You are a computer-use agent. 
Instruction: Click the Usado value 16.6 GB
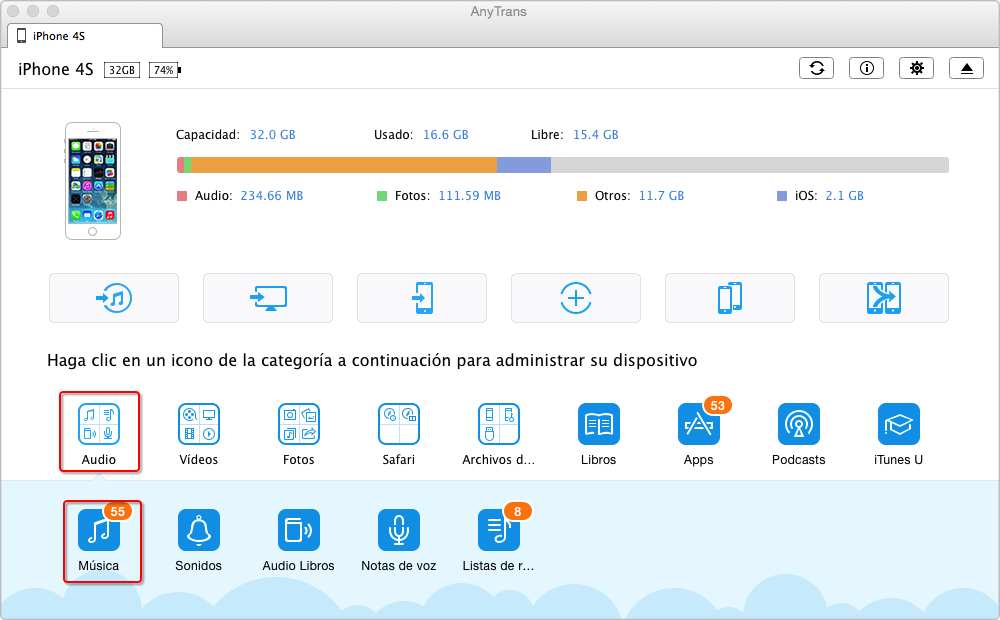click(446, 135)
